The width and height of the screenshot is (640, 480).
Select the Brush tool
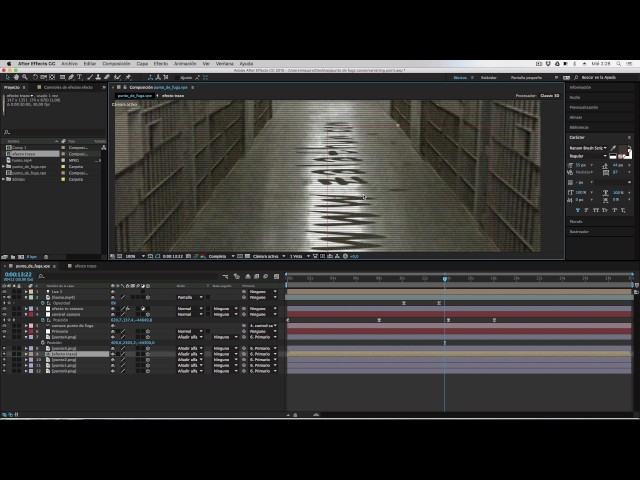tap(90, 77)
